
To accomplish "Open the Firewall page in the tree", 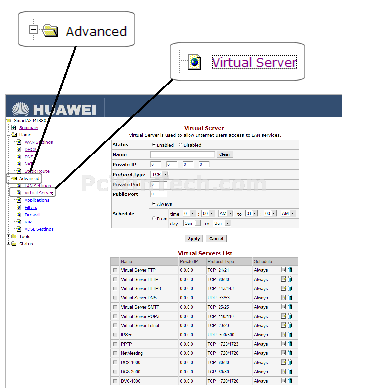I will coord(32,215).
